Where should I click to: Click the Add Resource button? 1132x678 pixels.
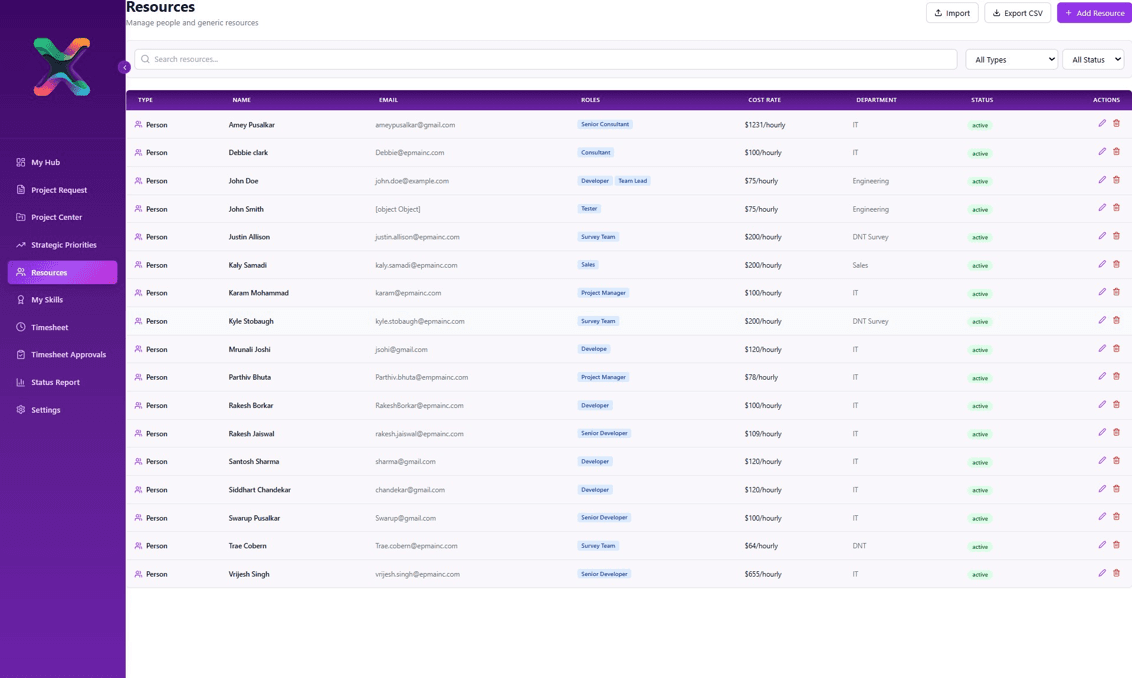click(x=1093, y=12)
